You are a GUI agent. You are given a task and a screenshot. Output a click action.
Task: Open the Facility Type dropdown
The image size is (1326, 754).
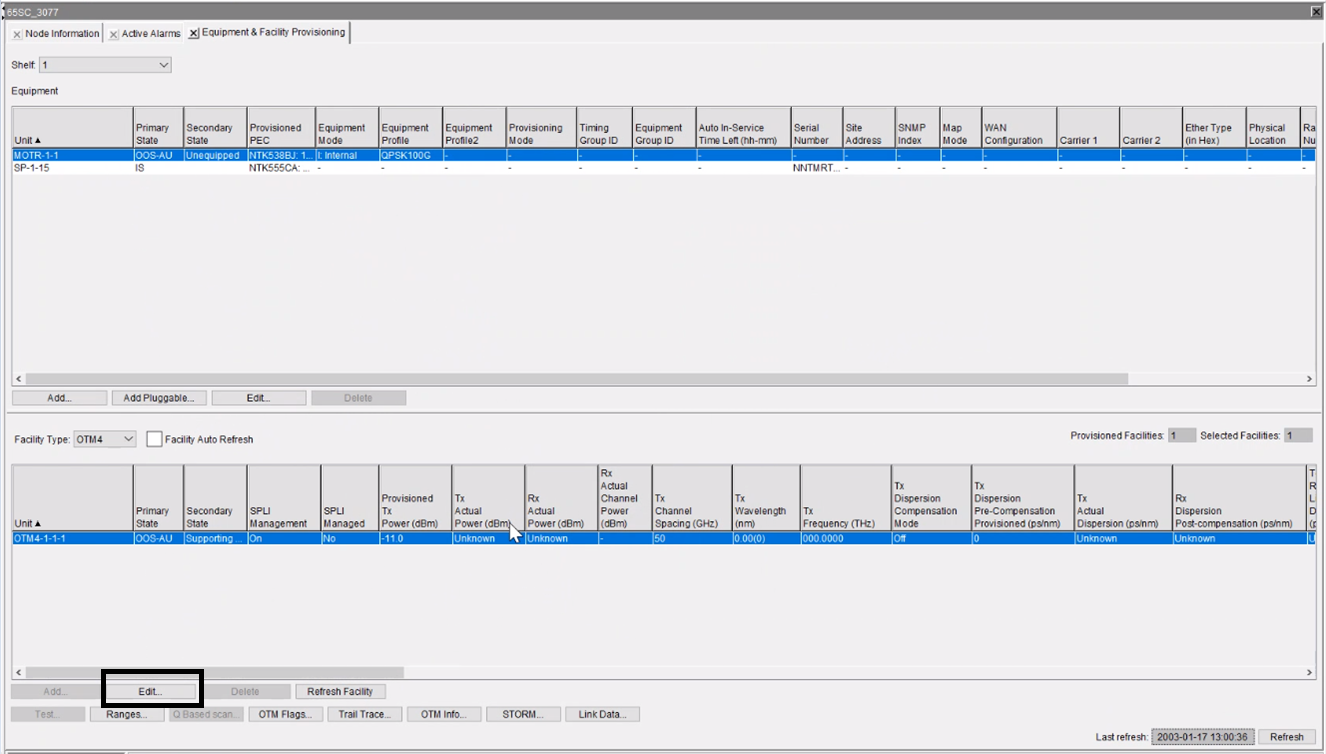[x=127, y=438]
